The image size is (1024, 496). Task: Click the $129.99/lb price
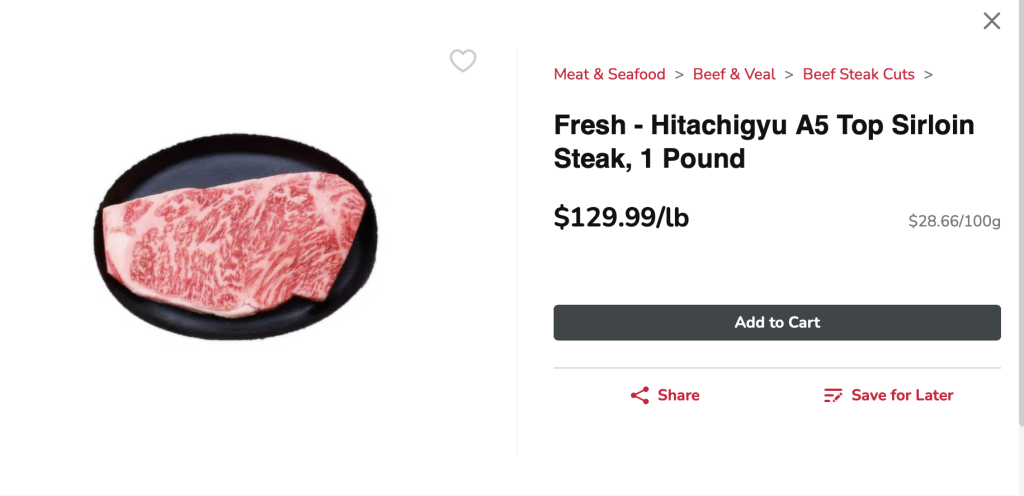tap(621, 217)
